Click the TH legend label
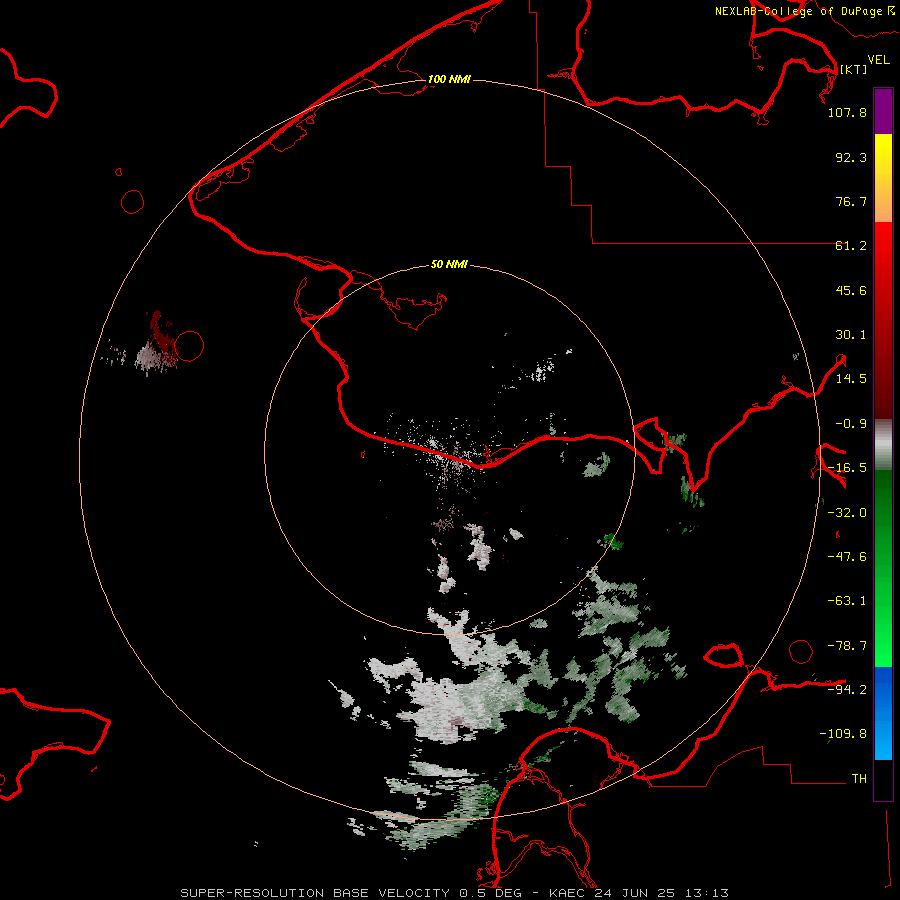 [859, 778]
